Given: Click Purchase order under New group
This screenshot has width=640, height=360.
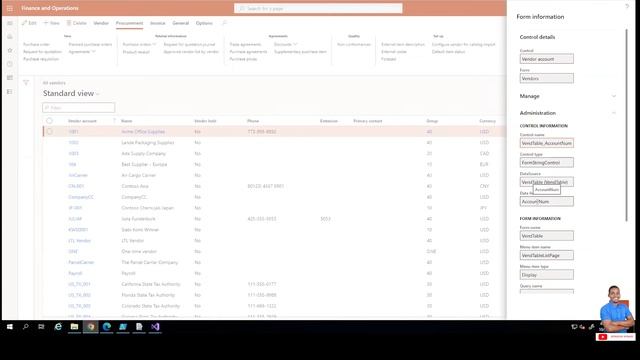Looking at the screenshot, I should point(36,44).
